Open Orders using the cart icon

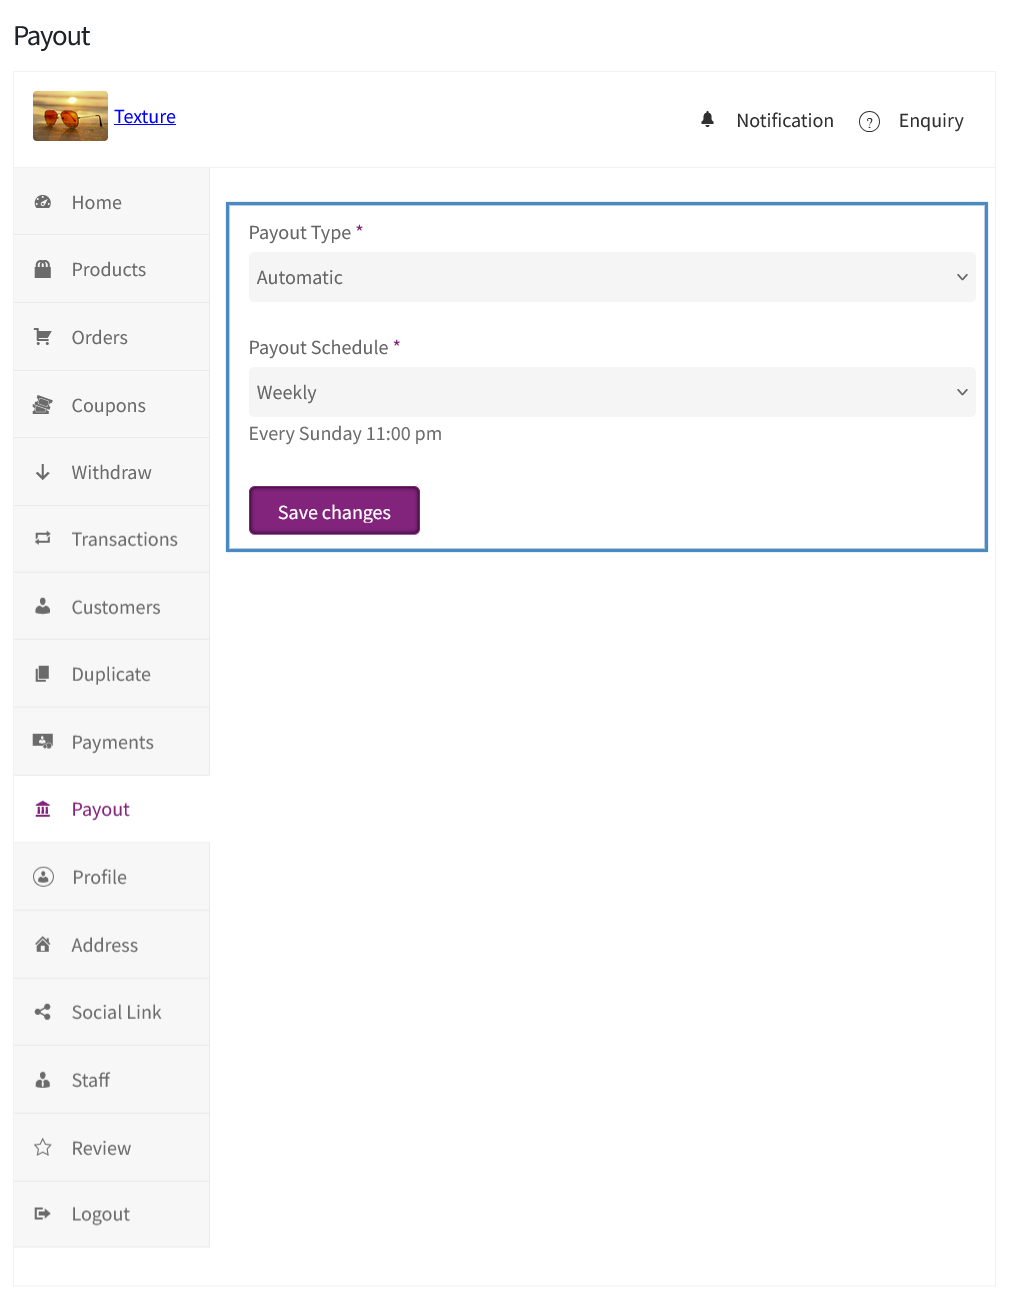pos(43,336)
